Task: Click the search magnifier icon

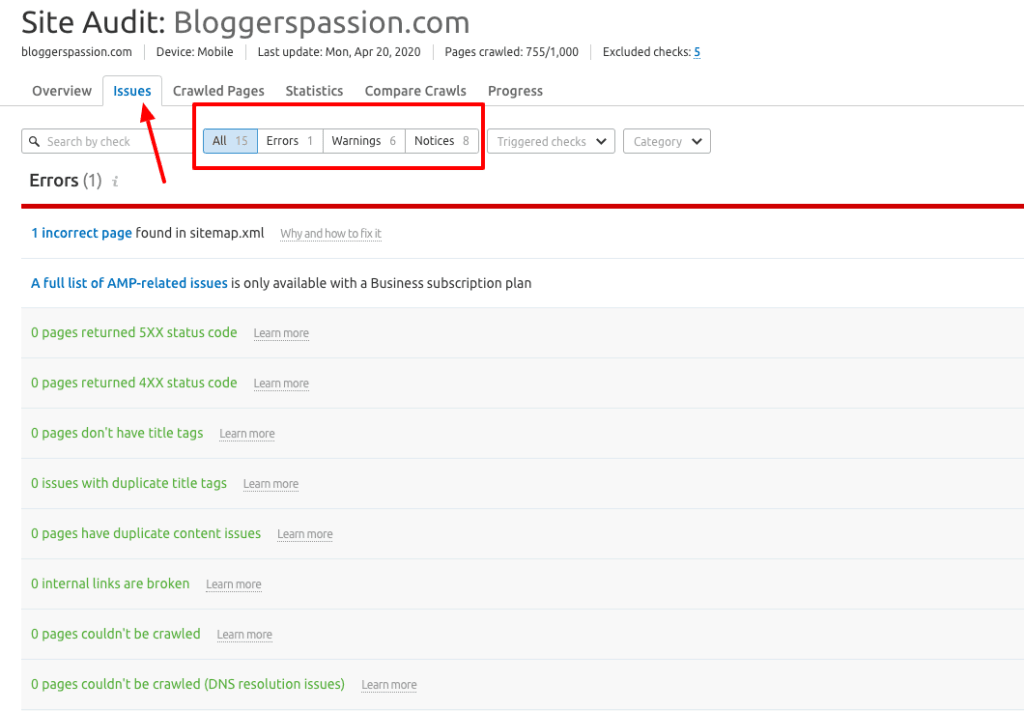Action: pos(35,141)
